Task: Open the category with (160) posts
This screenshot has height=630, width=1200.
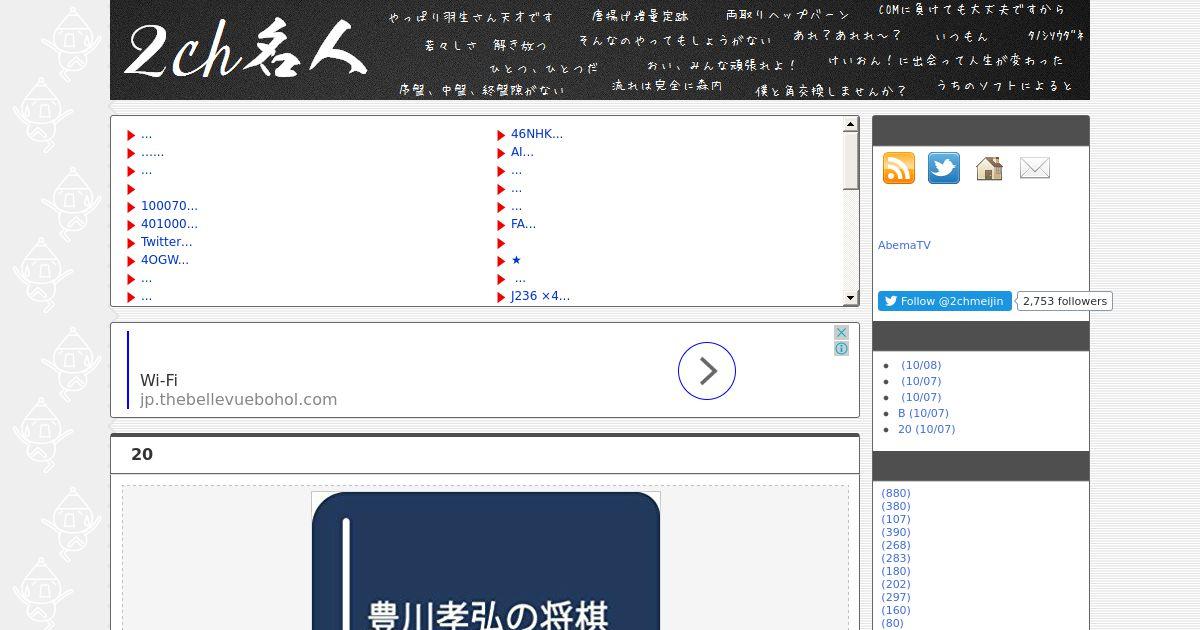Action: coord(896,610)
